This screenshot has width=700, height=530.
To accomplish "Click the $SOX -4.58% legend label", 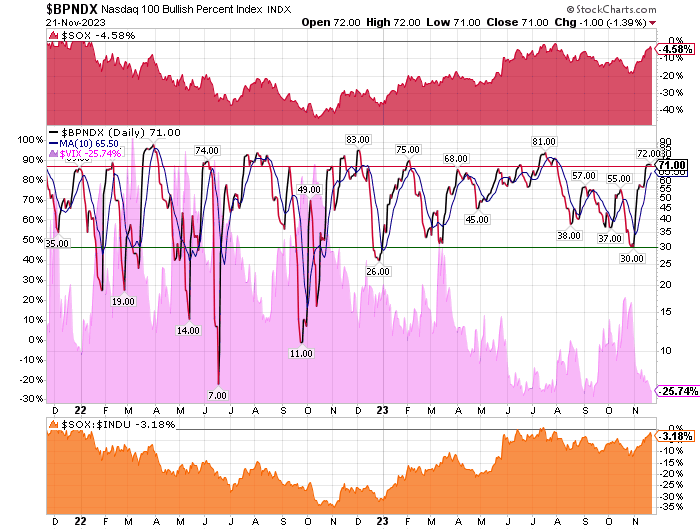I will (x=98, y=35).
